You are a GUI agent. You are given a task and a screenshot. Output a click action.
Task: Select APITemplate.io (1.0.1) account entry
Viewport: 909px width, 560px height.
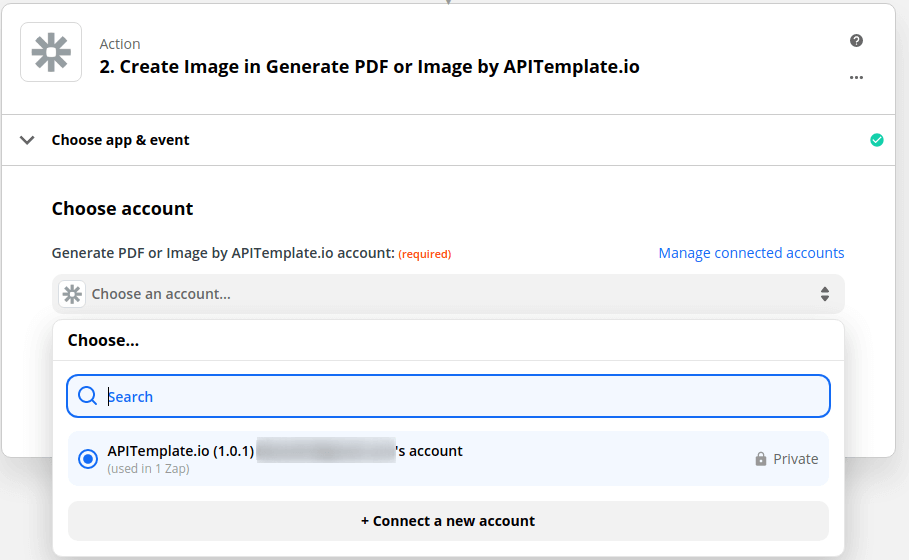[448, 459]
